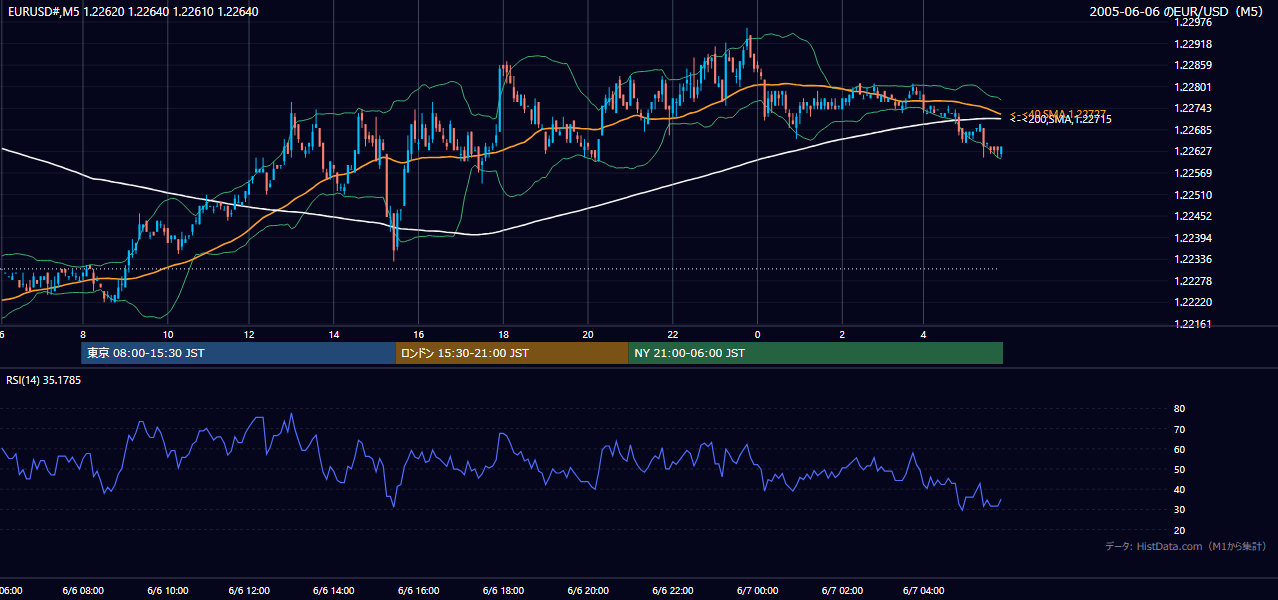Click price axis label 1.22394
The height and width of the screenshot is (600, 1278).
[1192, 238]
